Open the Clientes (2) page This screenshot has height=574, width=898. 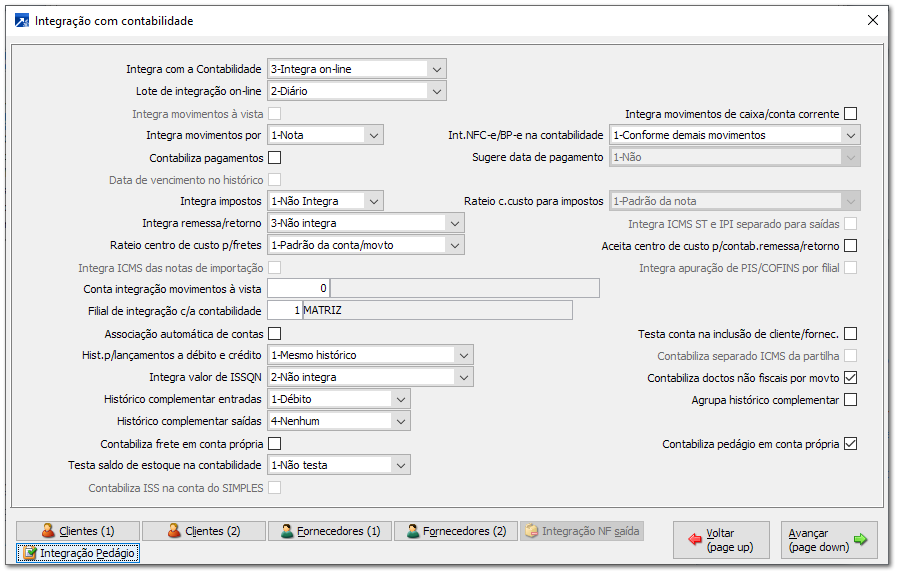coord(204,531)
